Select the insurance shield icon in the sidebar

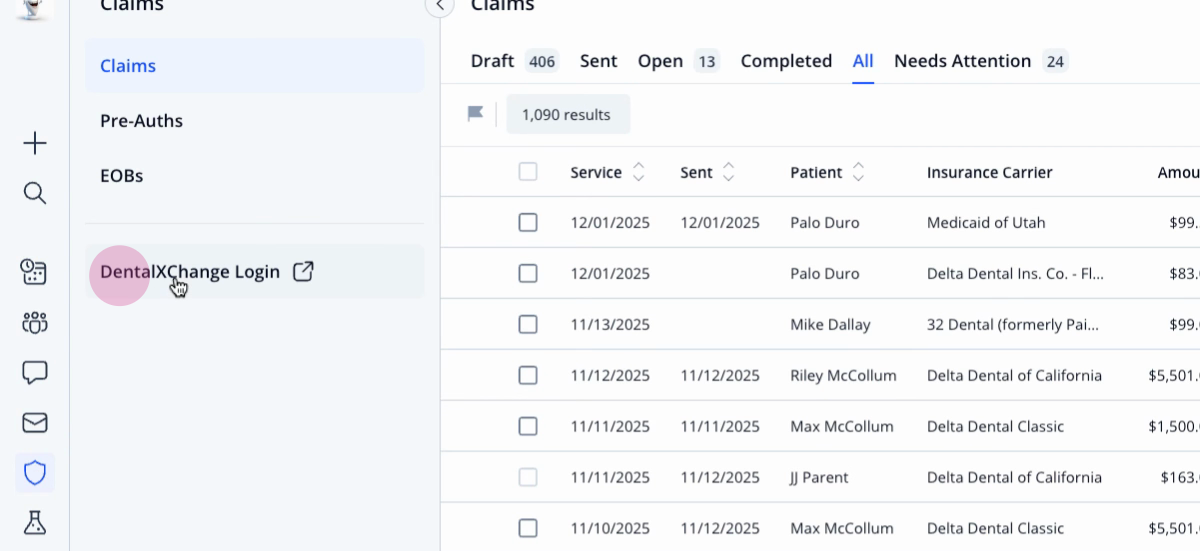pos(35,472)
